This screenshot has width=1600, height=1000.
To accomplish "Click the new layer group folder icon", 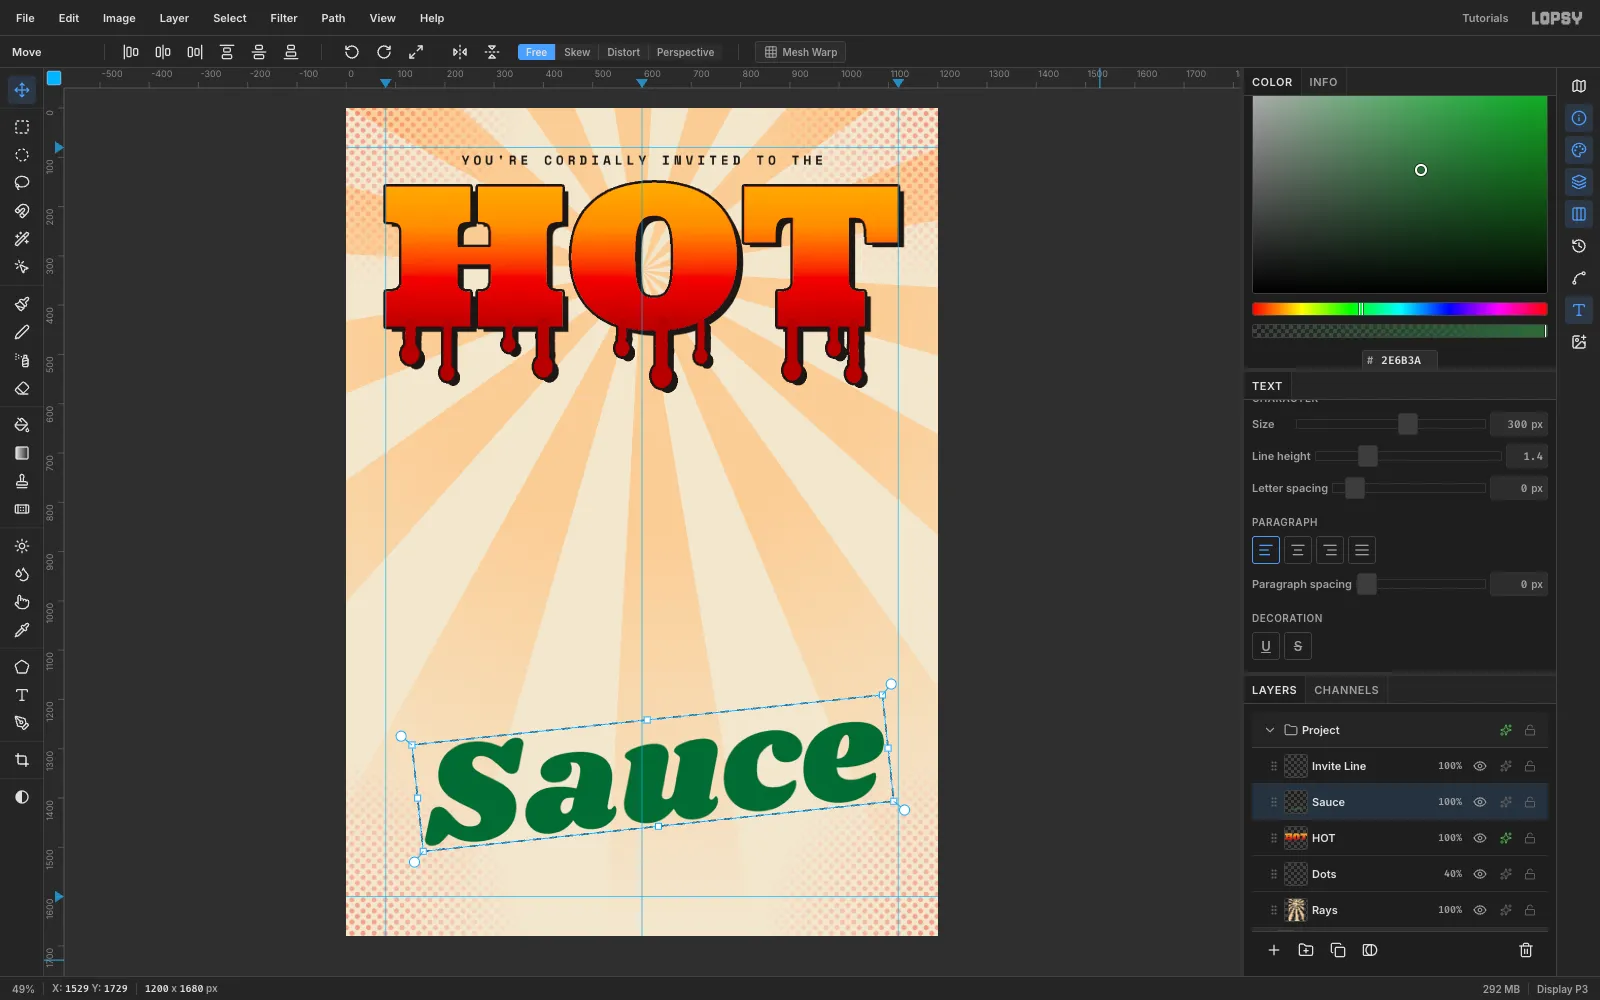I will click(1306, 950).
